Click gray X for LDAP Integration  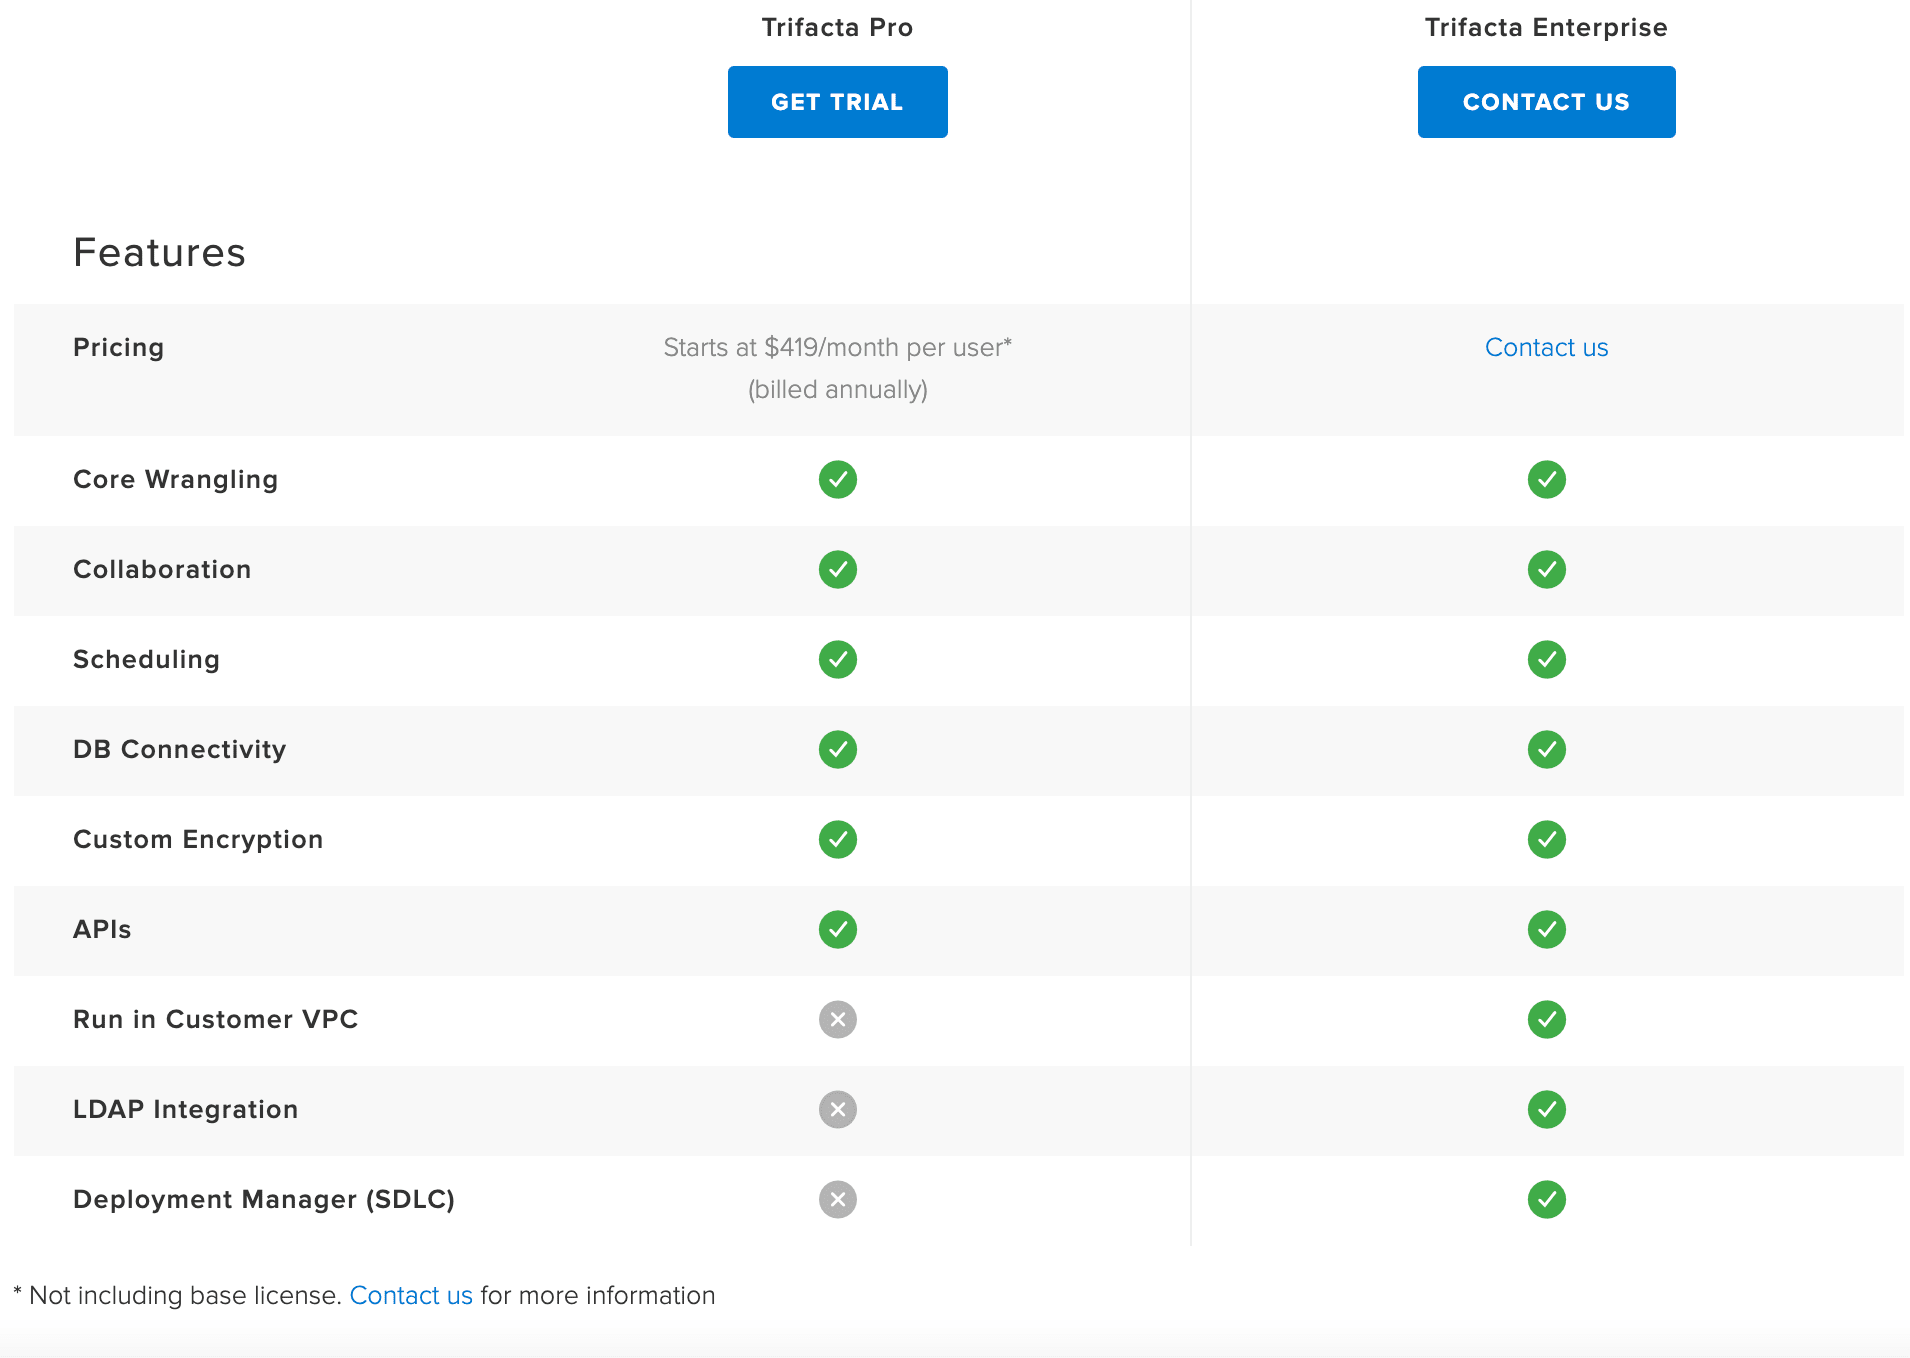point(838,1110)
